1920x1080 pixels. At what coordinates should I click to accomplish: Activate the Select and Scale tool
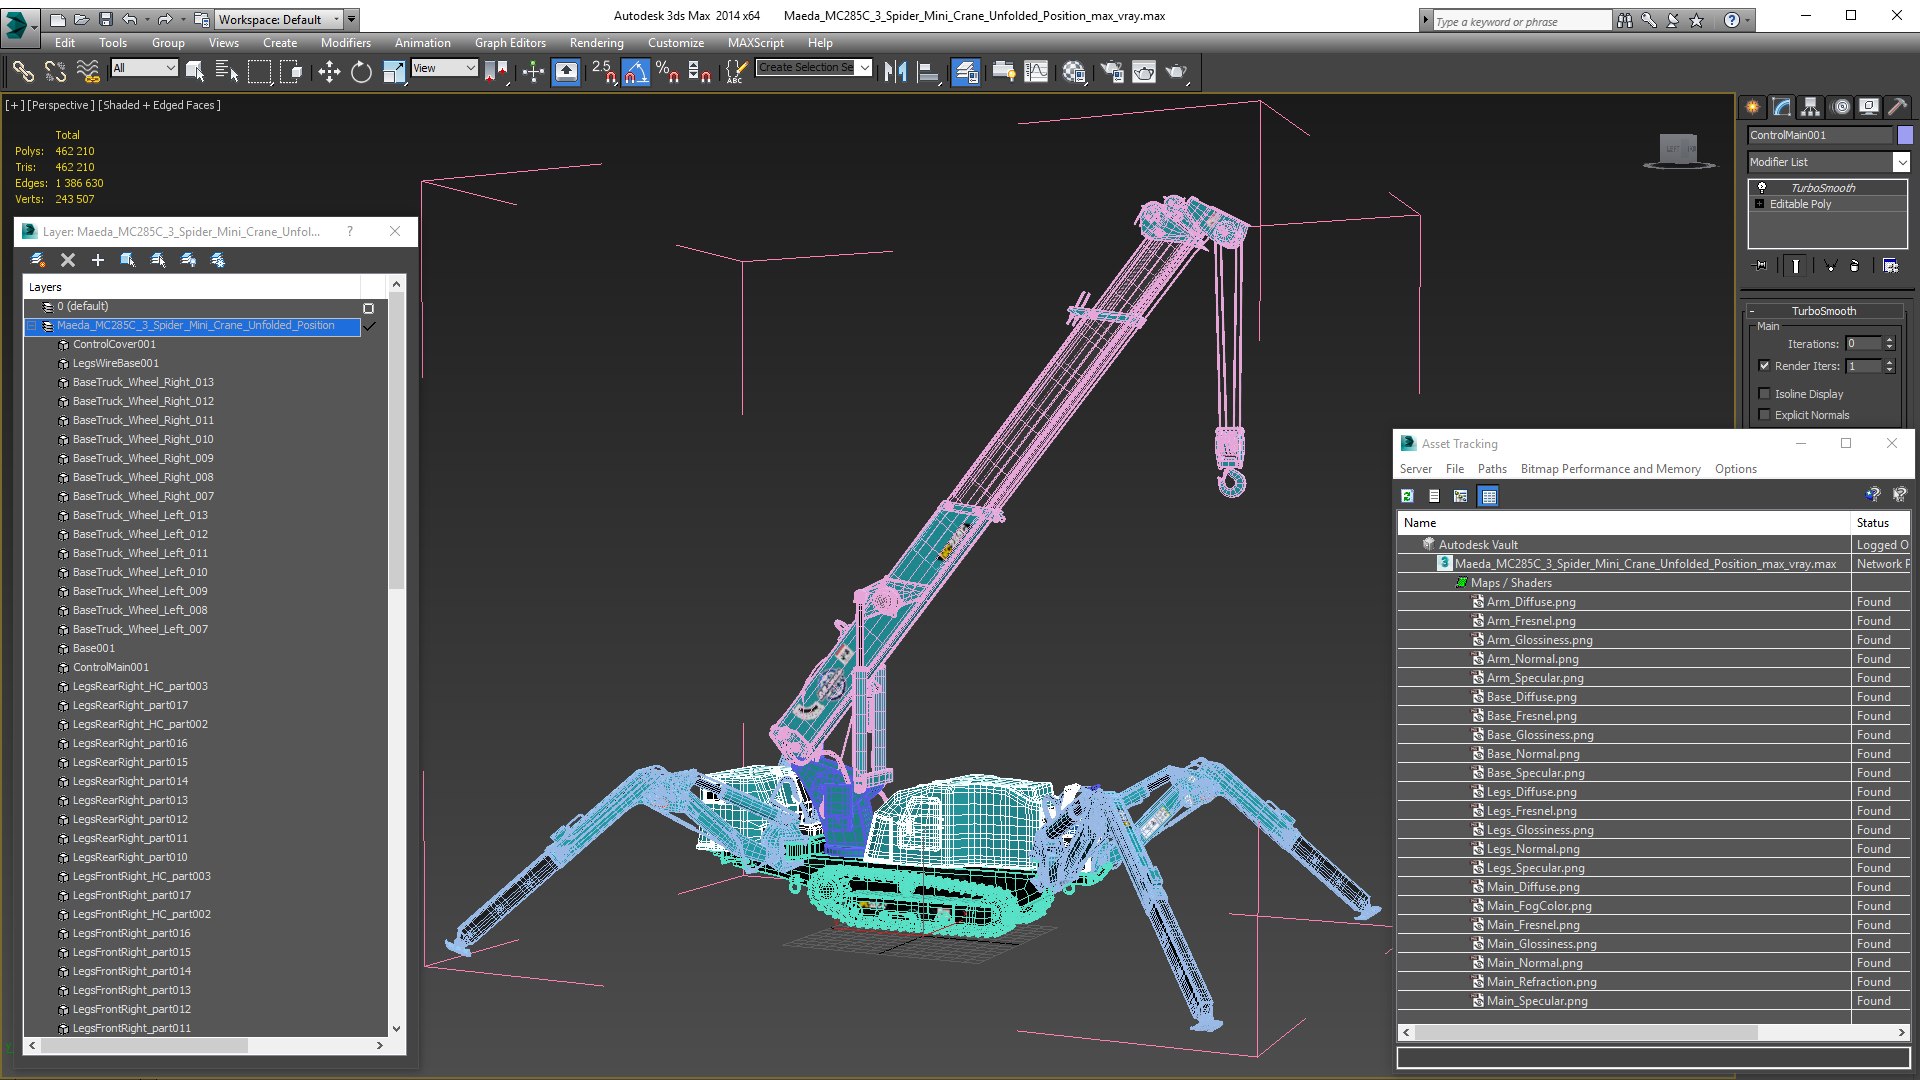[394, 71]
